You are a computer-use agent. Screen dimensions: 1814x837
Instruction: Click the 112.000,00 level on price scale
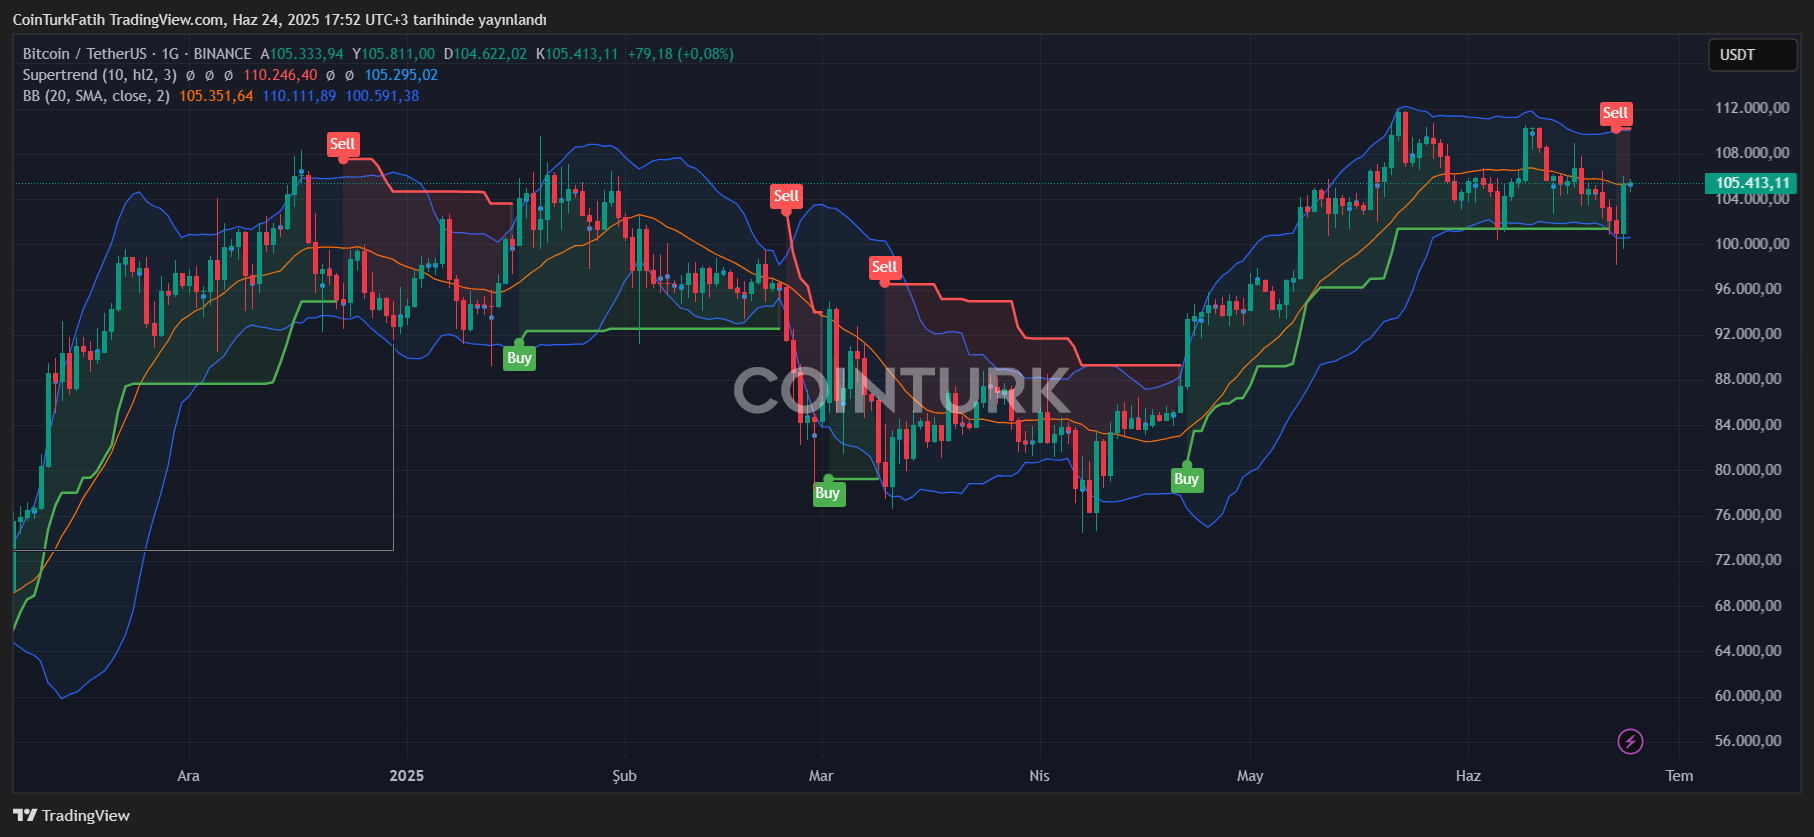[x=1752, y=108]
